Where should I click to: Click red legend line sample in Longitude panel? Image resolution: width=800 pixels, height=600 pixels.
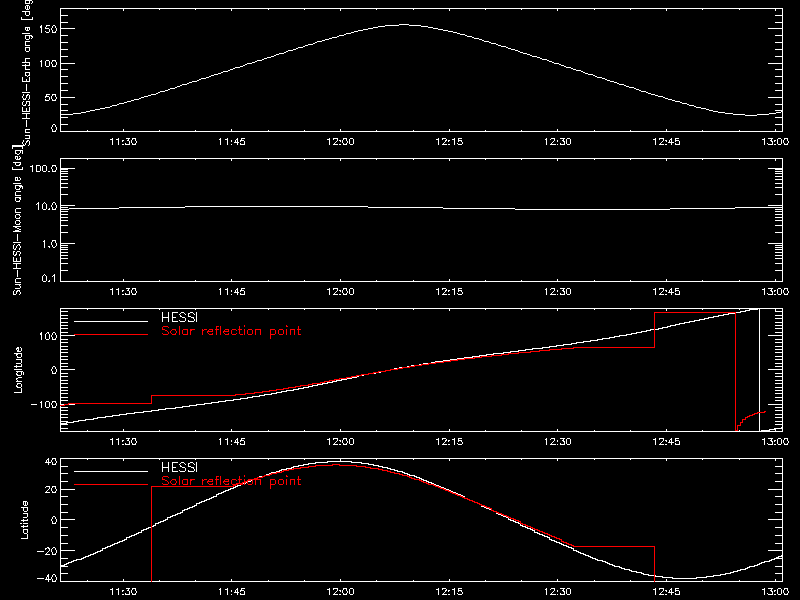click(x=111, y=335)
